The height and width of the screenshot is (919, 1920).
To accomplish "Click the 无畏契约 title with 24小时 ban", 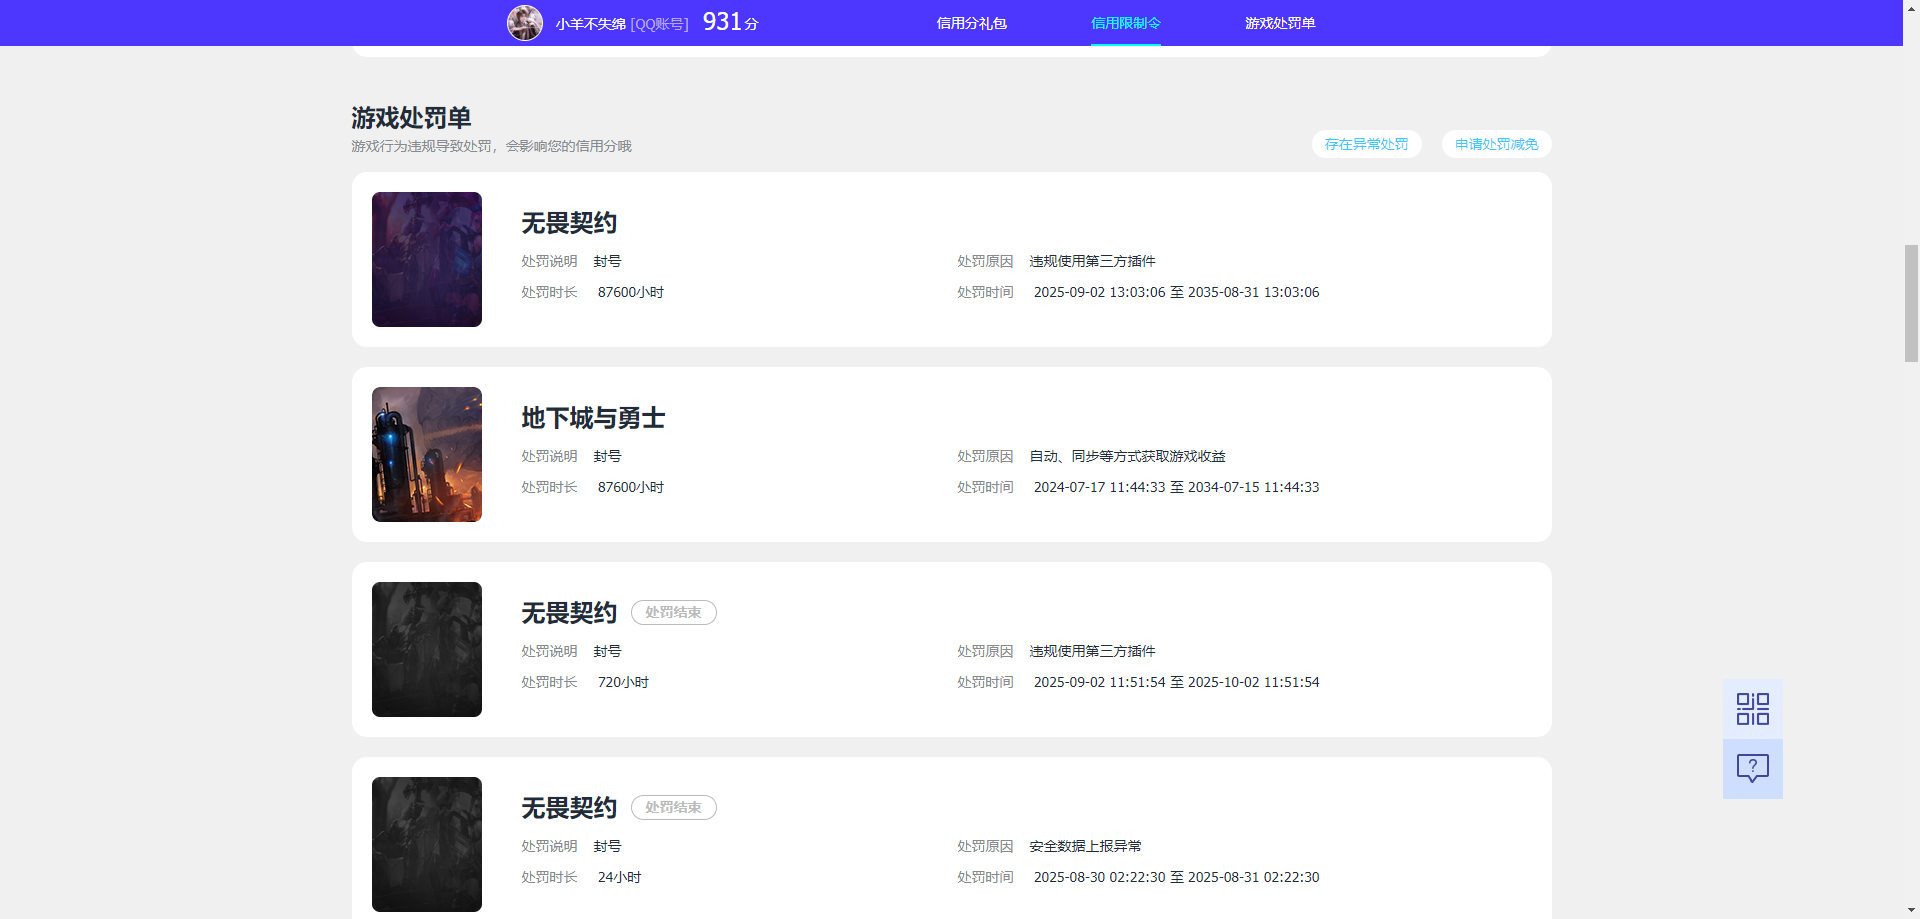I will [569, 808].
